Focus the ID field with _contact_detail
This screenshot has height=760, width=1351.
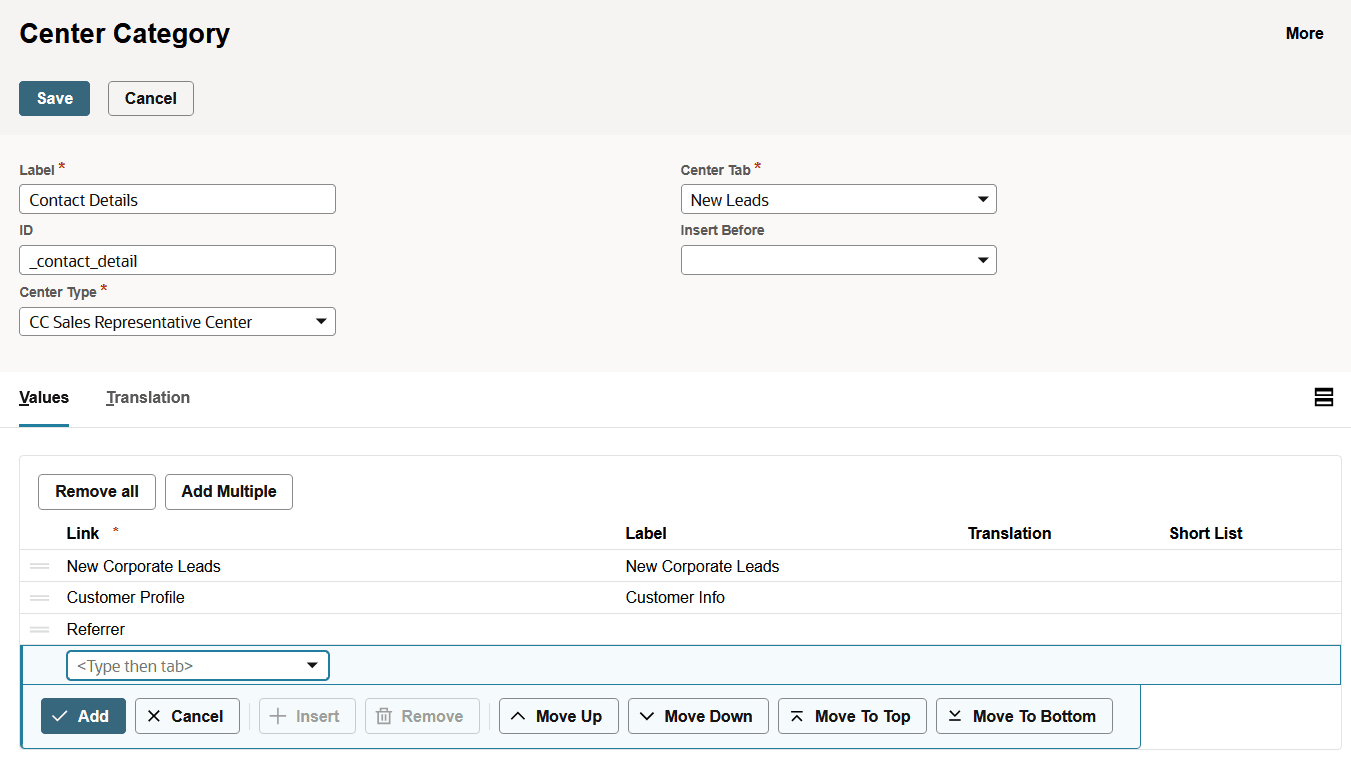tap(177, 260)
